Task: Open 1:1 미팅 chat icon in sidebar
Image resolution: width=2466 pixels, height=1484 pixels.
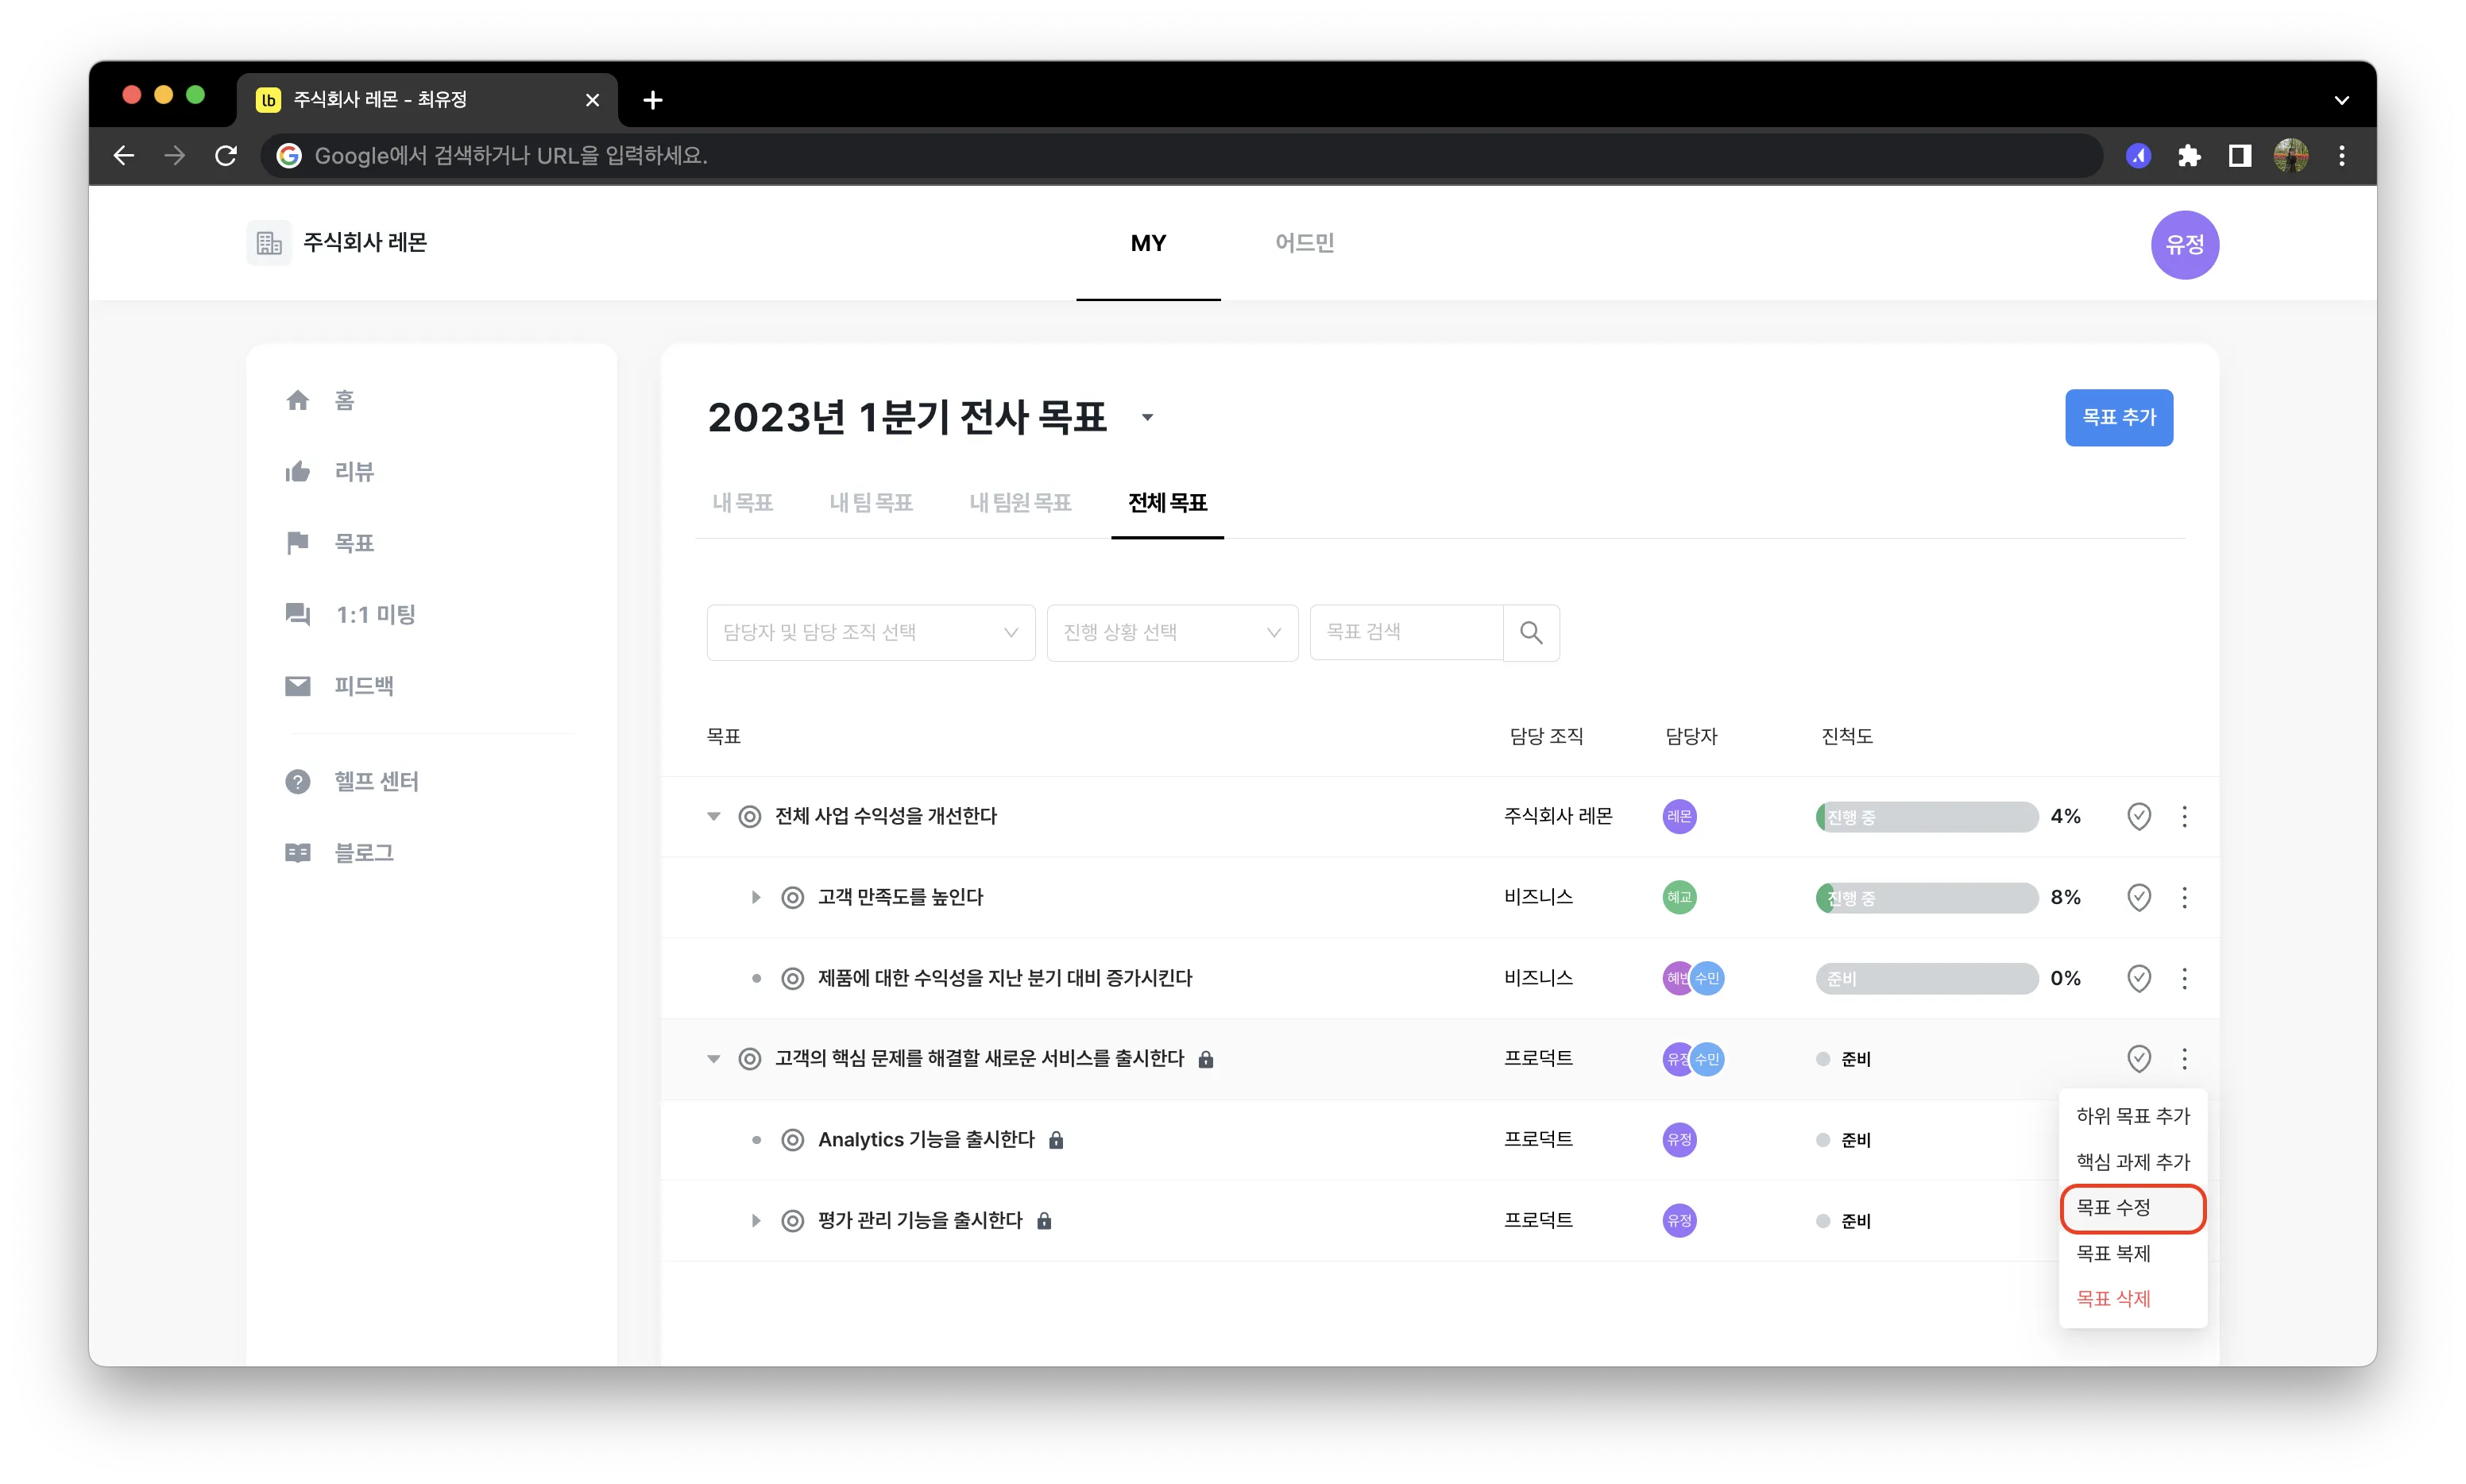Action: [x=297, y=614]
